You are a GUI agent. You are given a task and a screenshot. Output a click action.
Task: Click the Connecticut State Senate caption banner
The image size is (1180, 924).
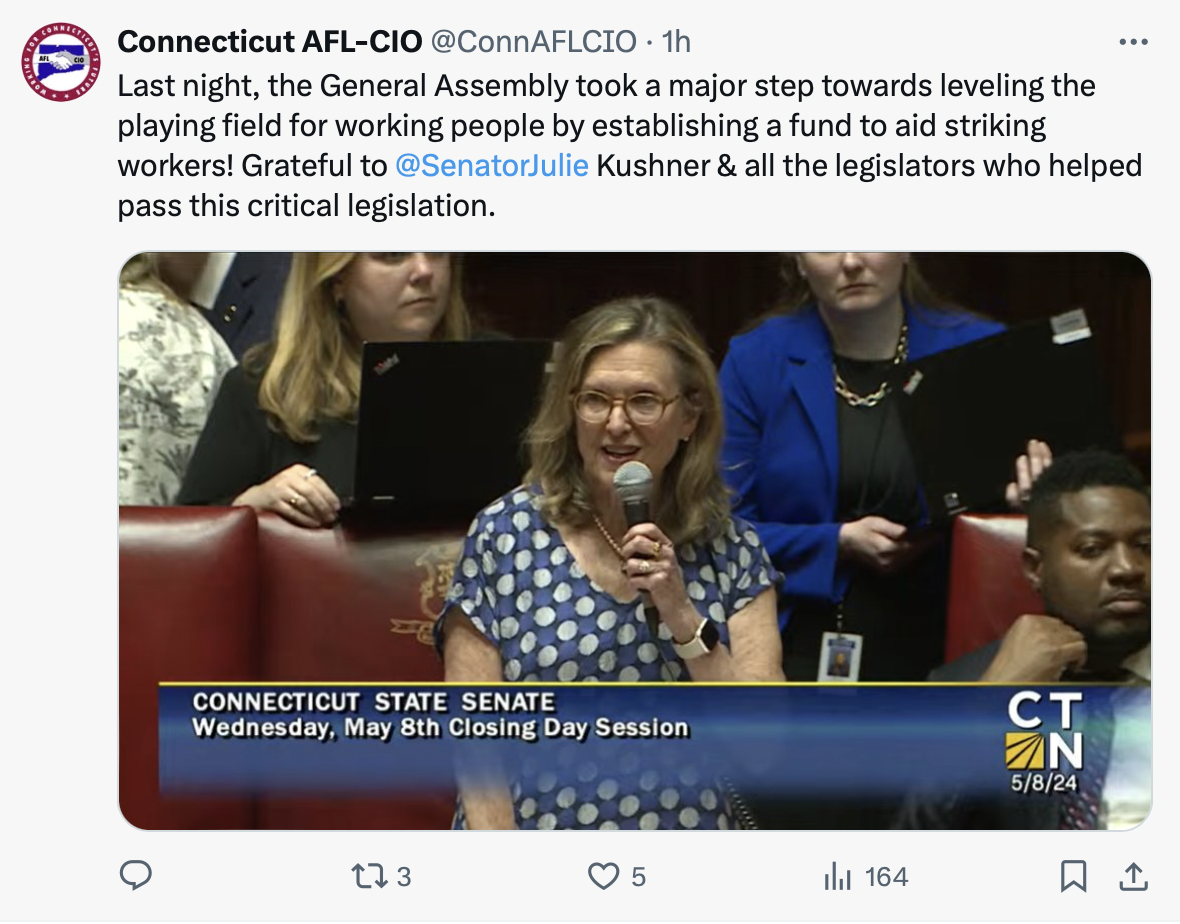pyautogui.click(x=440, y=714)
